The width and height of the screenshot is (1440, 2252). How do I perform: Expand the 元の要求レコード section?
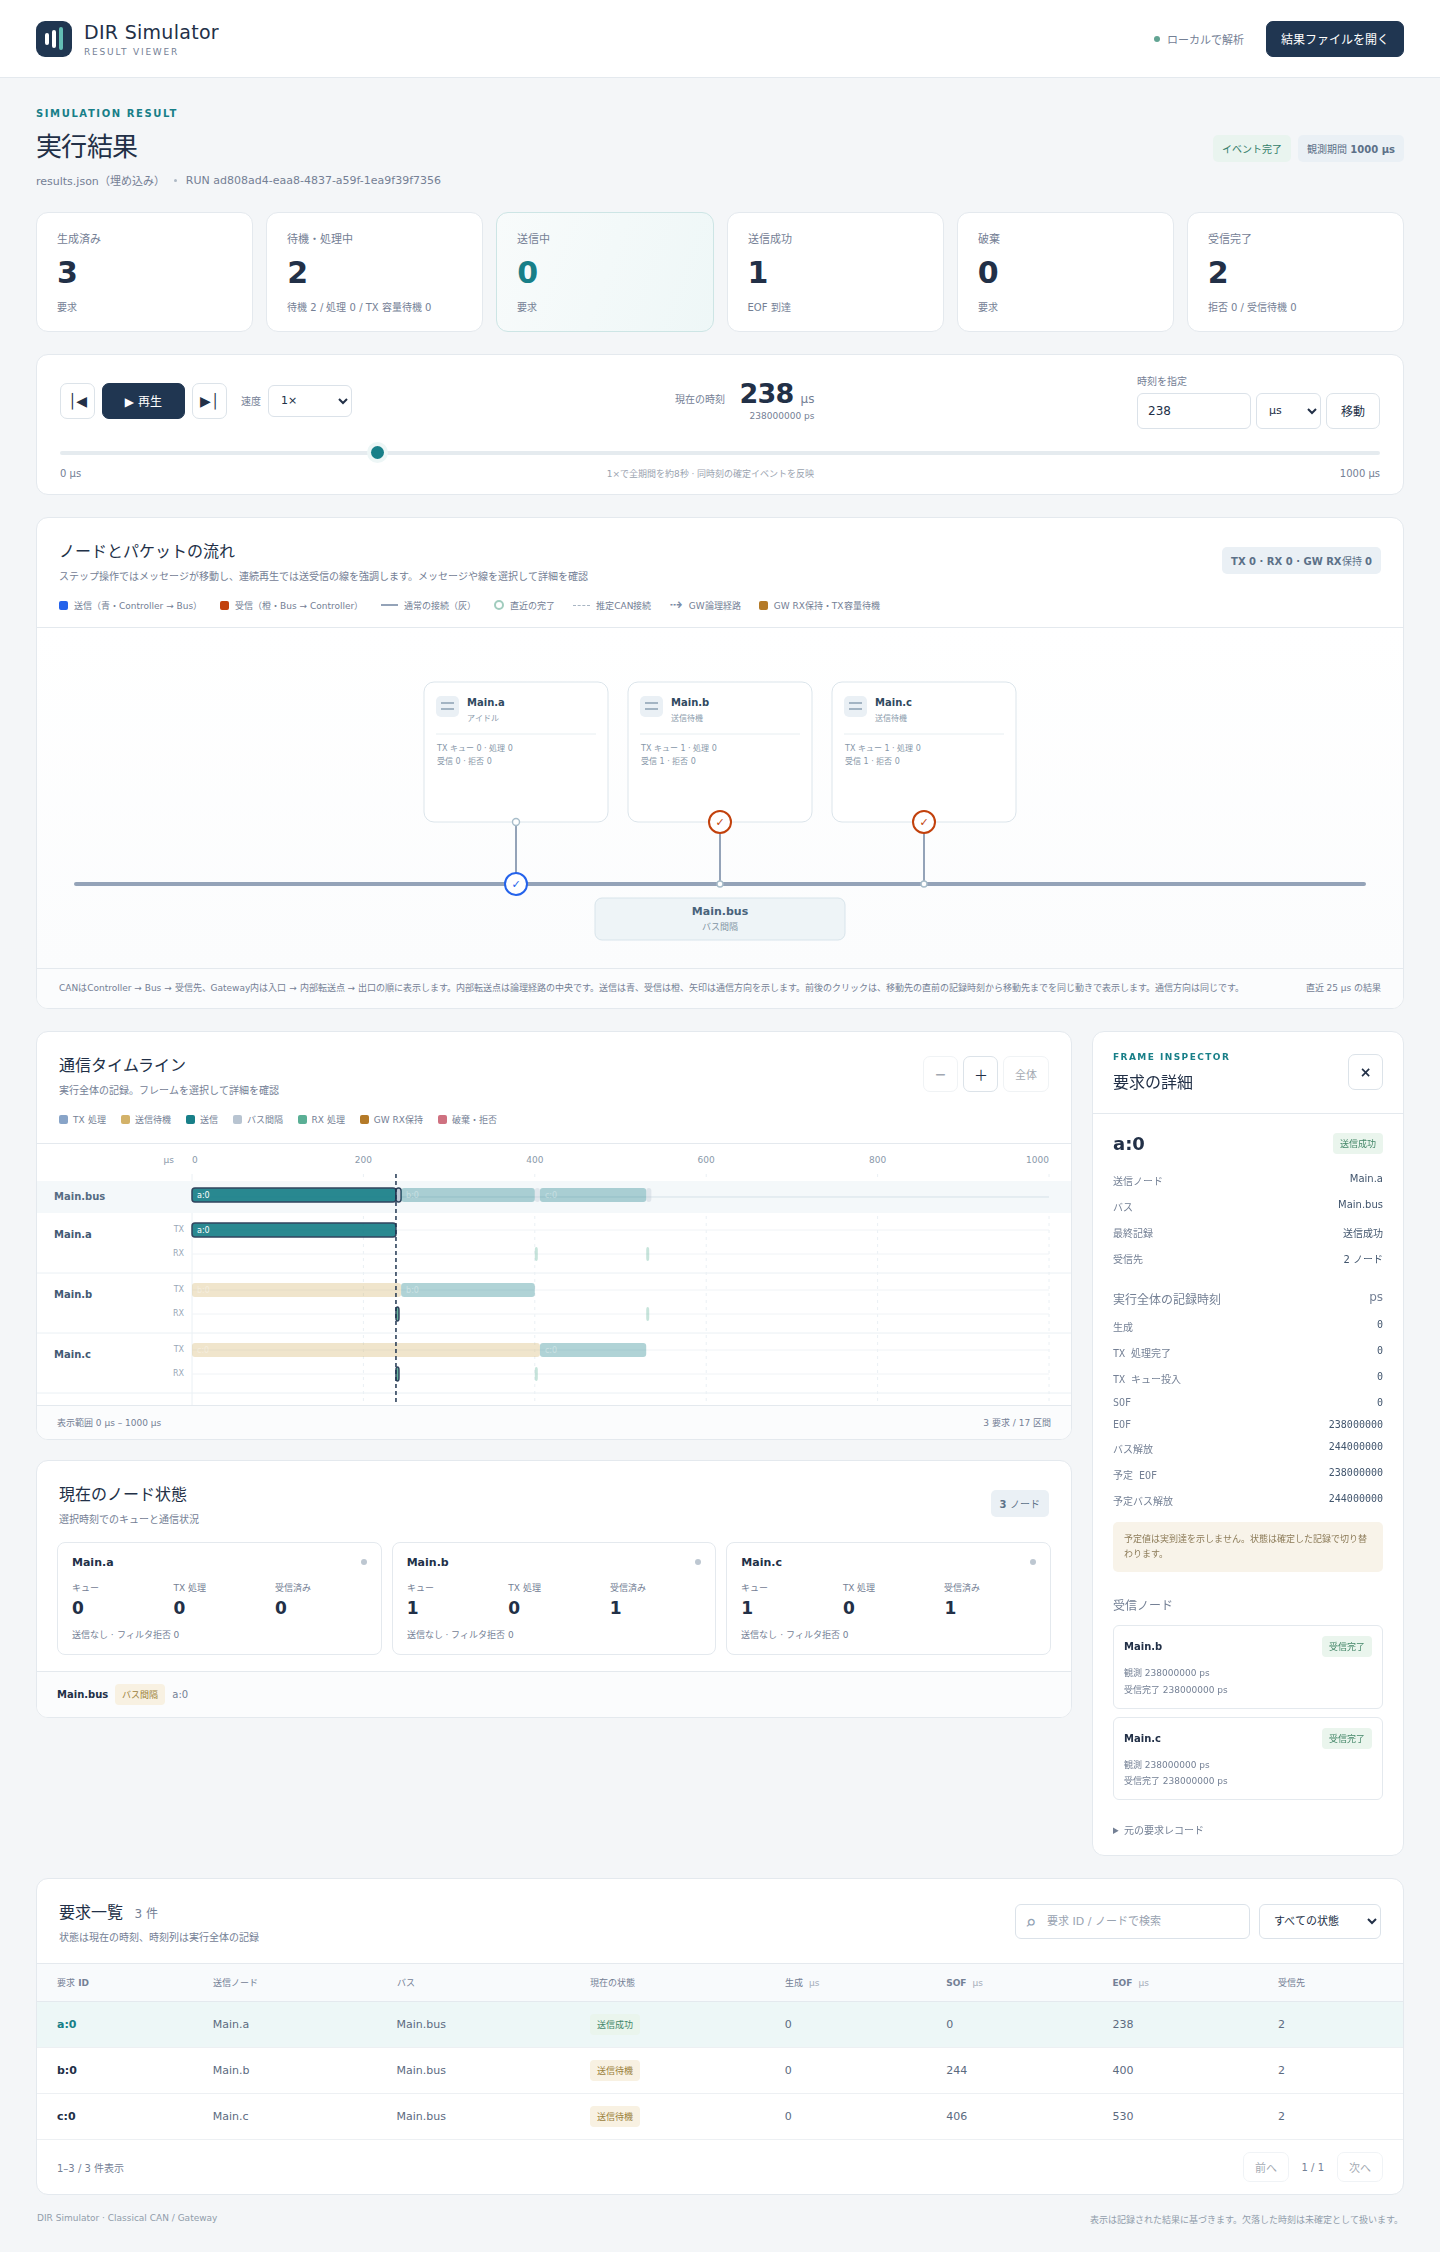point(1158,1830)
